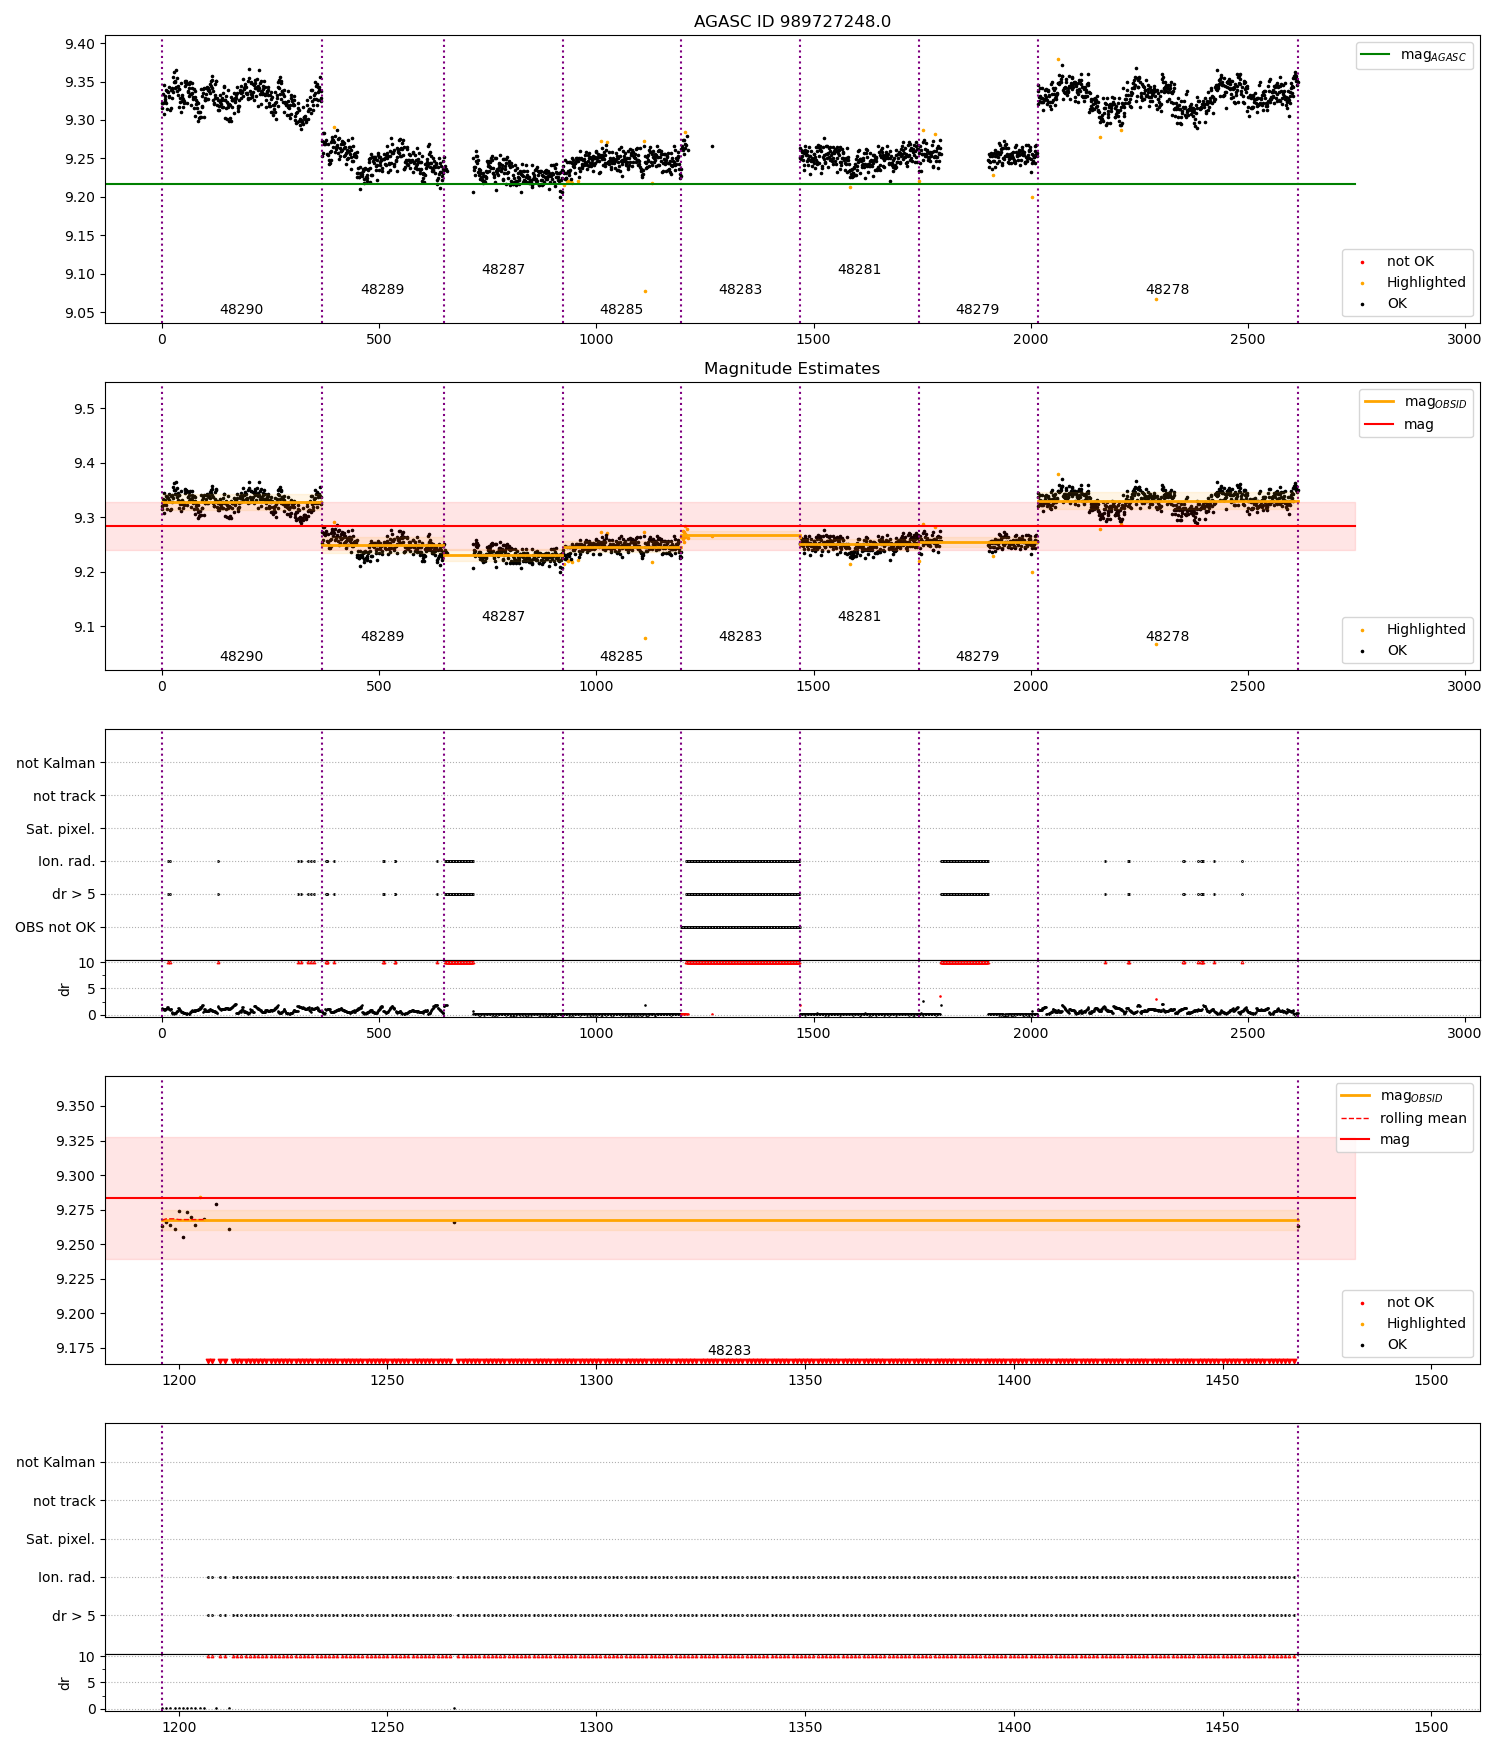1500x1750 pixels.
Task: Click 'Highlighted' in the zoomed plot legend
Action: click(x=1426, y=1324)
